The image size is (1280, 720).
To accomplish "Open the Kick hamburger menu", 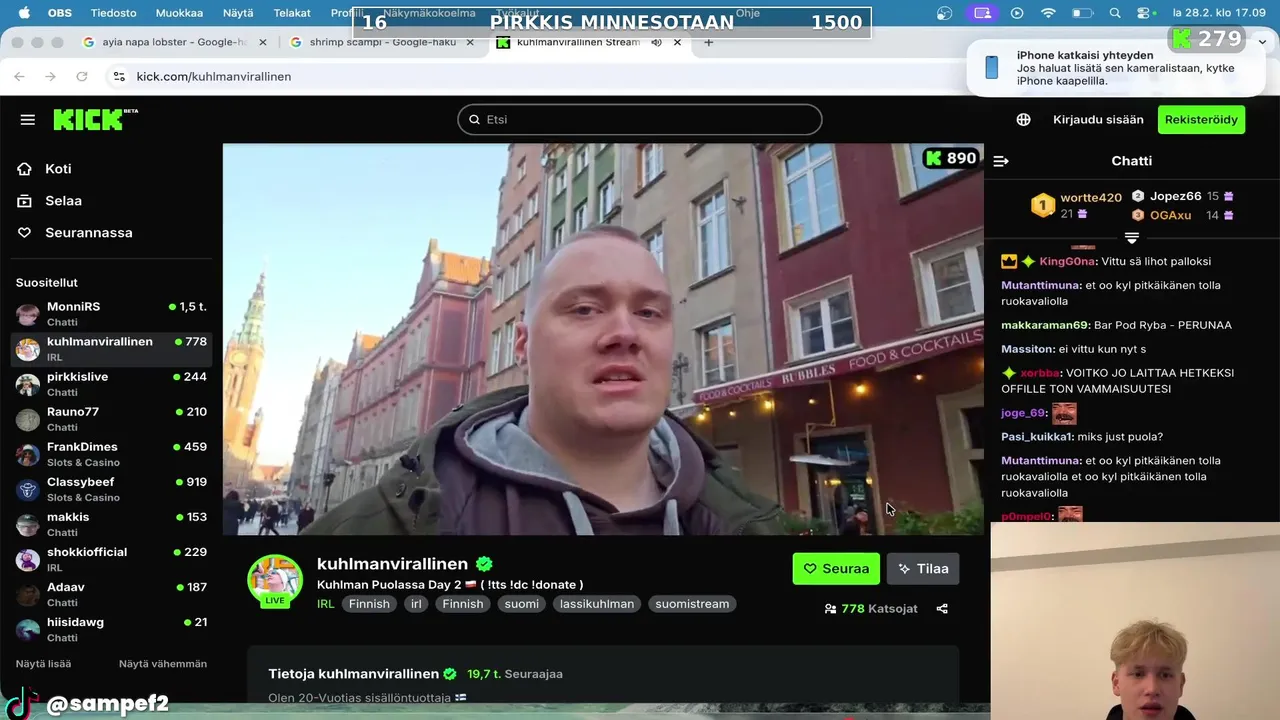I will coord(27,119).
